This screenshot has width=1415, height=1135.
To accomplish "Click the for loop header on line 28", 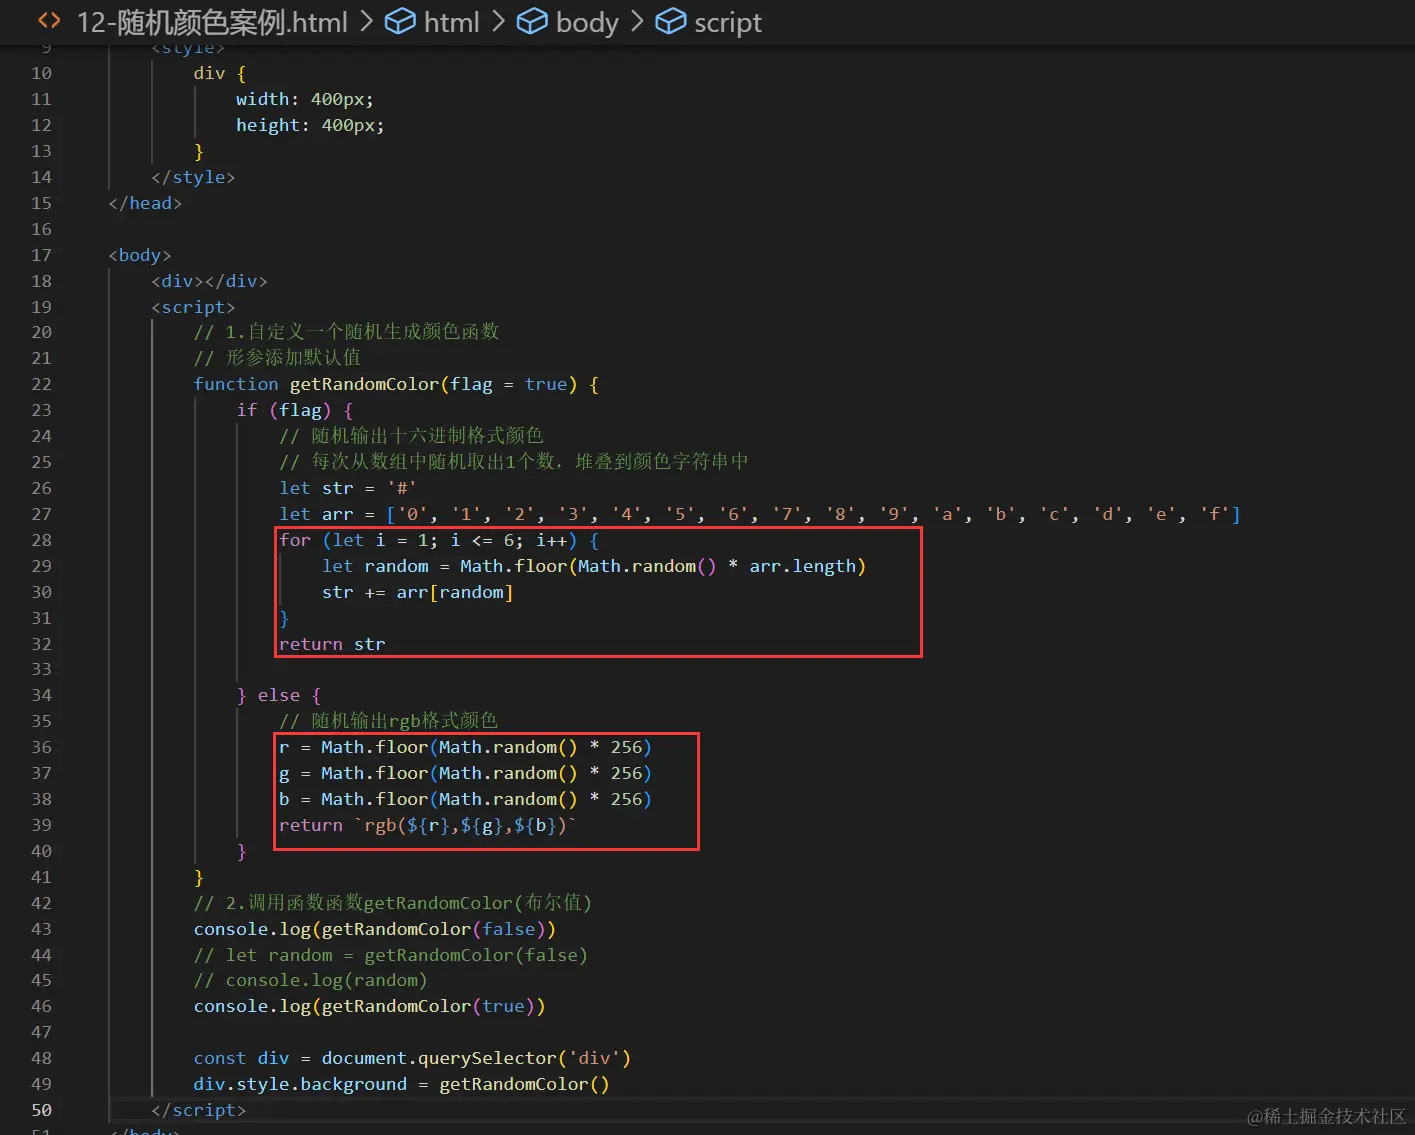I will 439,540.
